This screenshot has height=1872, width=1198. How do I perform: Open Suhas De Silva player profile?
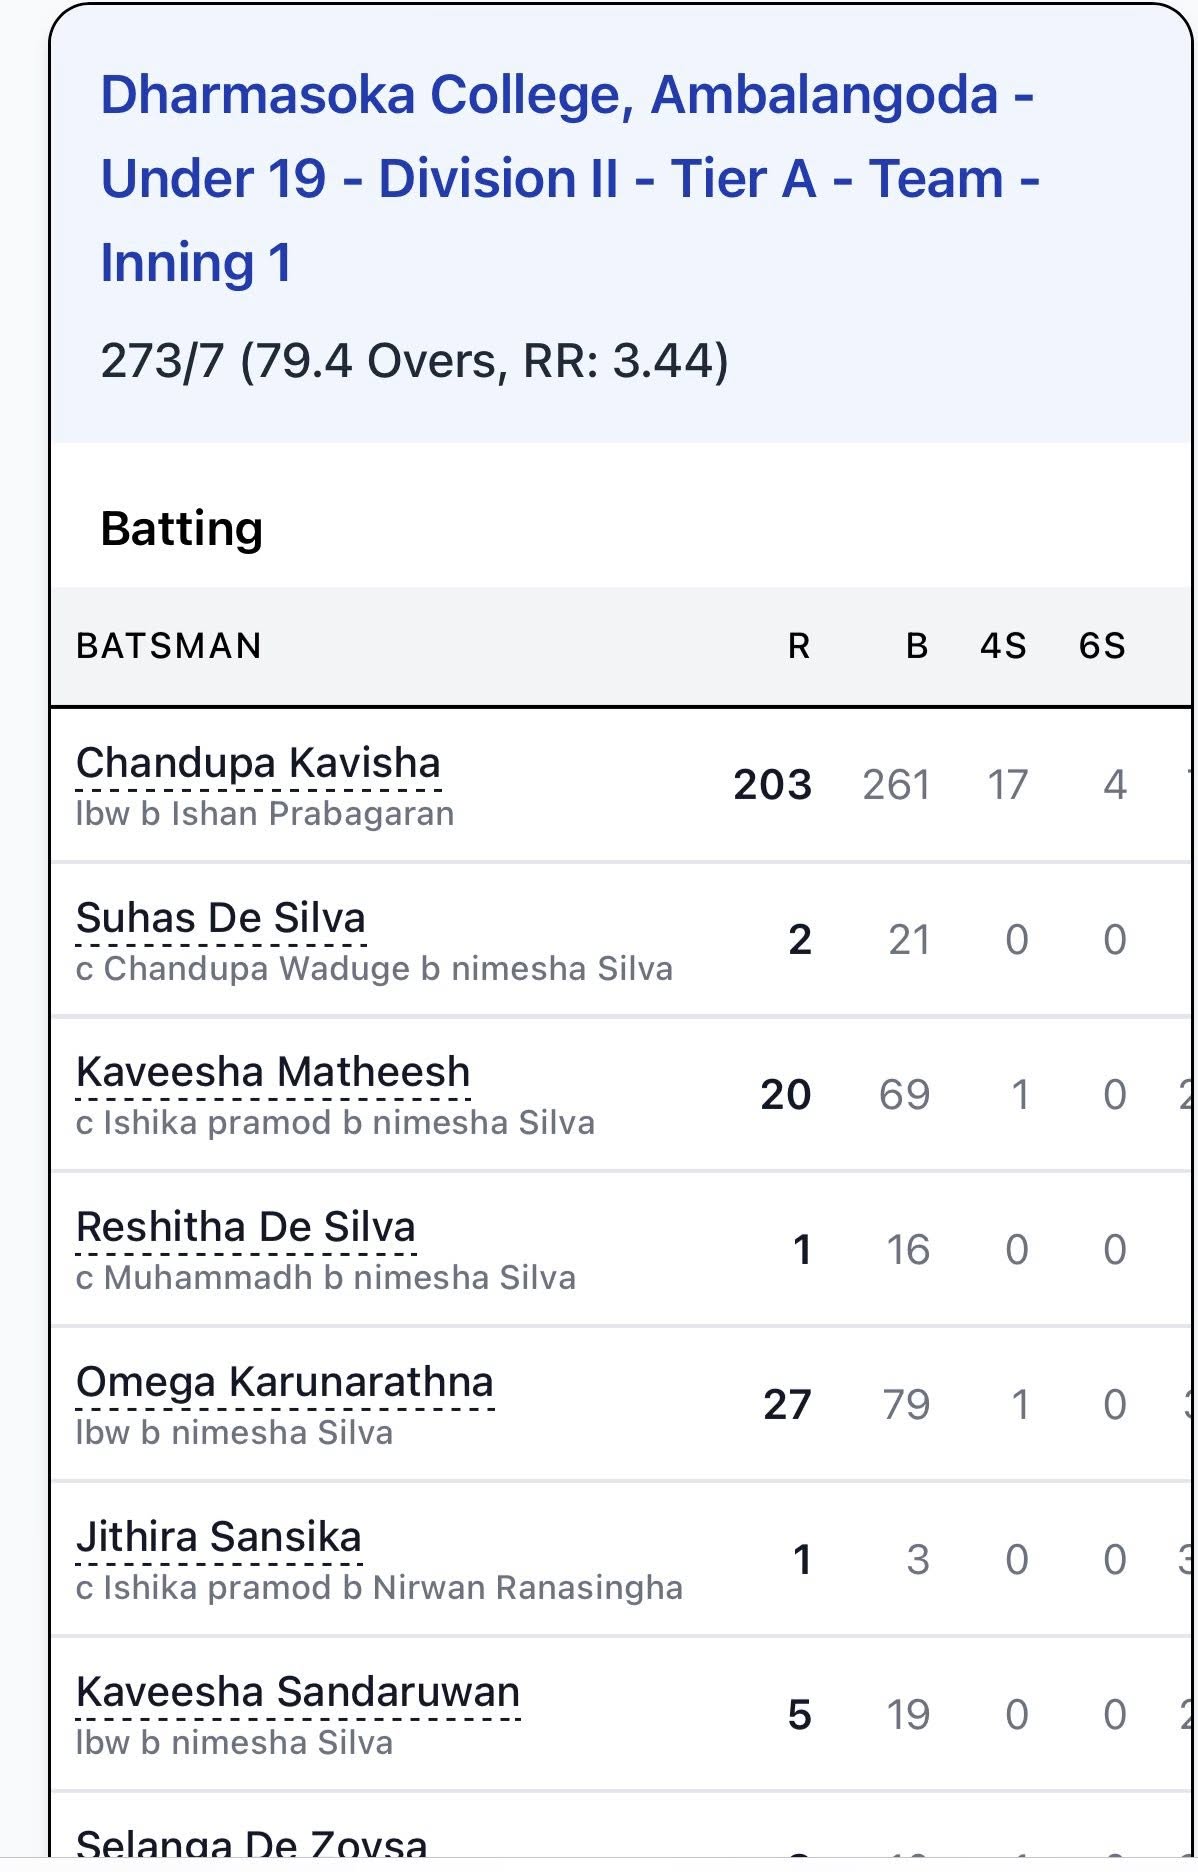[221, 918]
